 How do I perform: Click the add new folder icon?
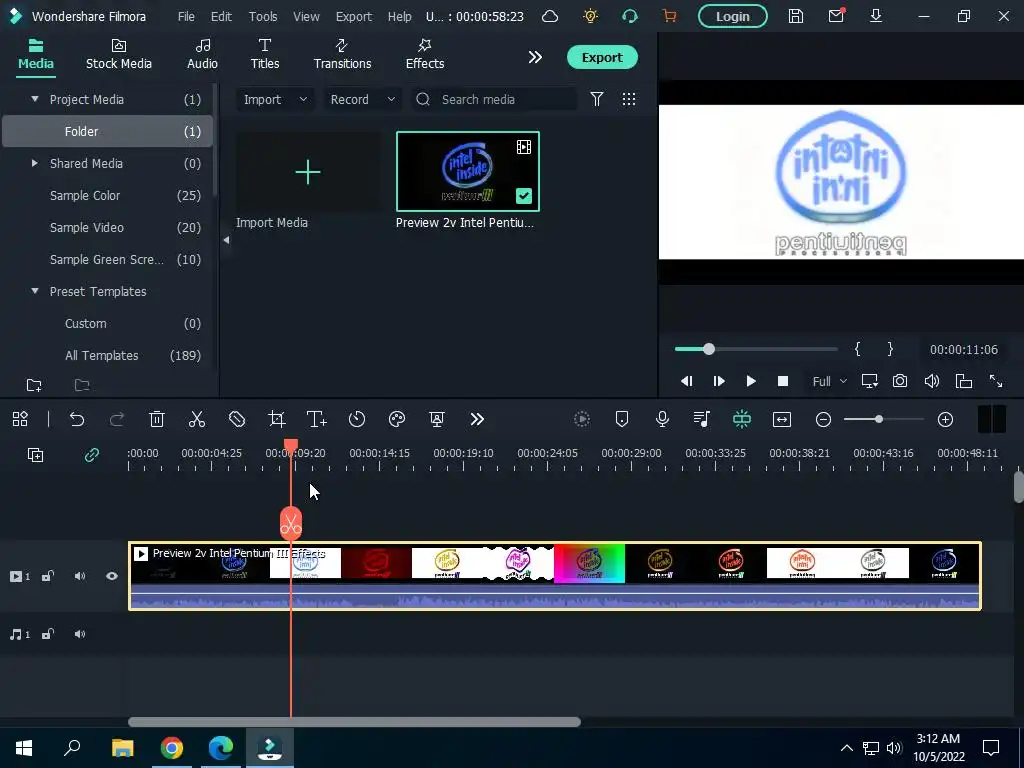[x=34, y=385]
